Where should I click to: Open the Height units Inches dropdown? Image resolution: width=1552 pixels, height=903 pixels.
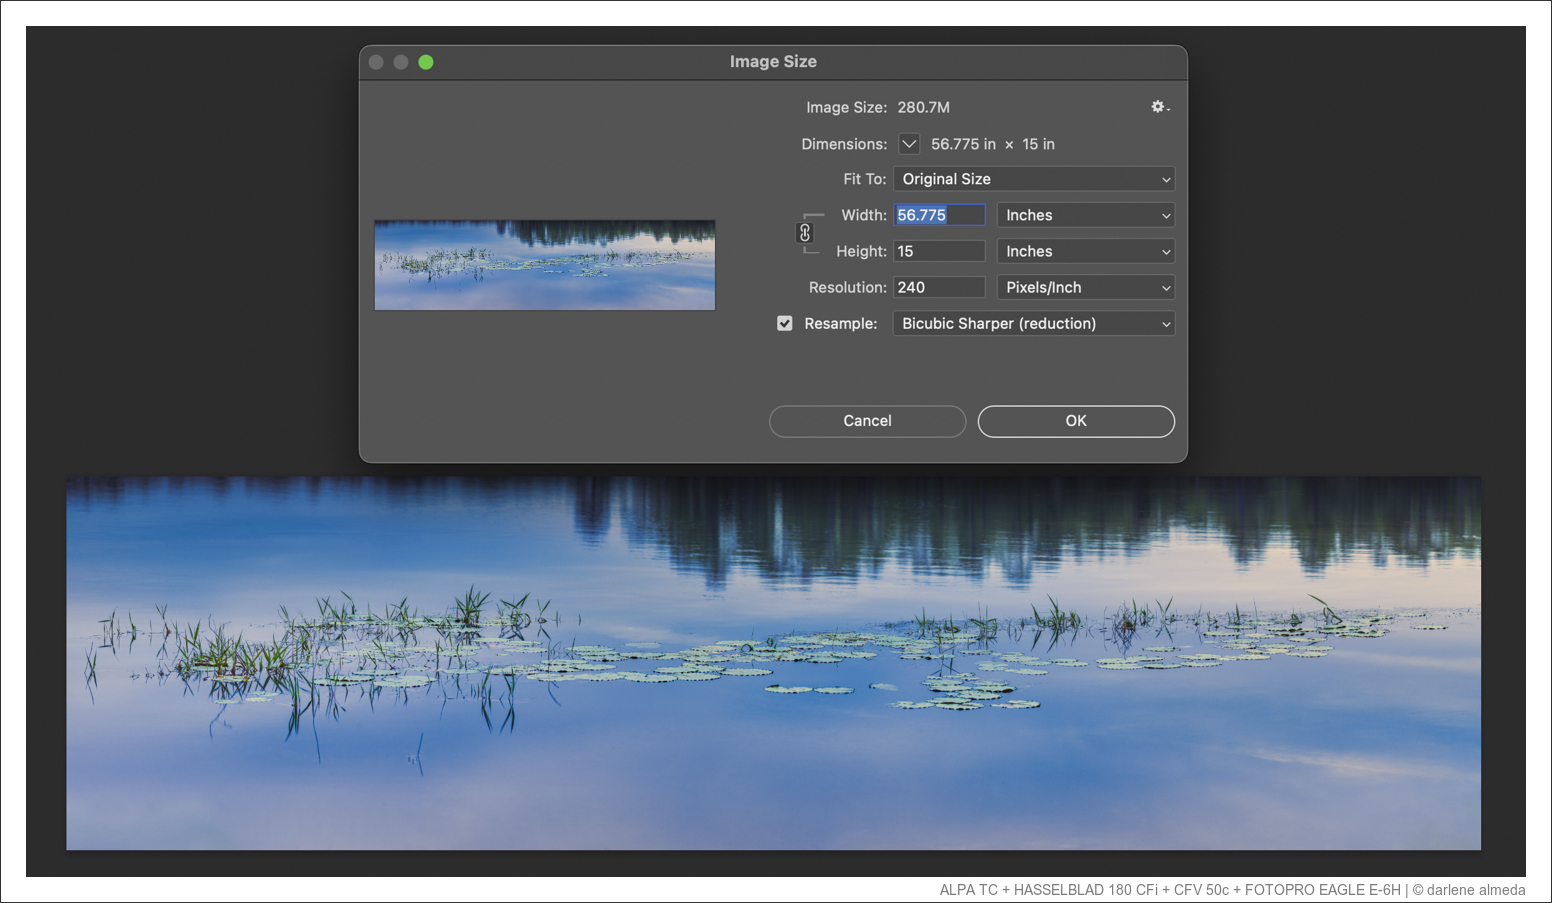point(1086,251)
